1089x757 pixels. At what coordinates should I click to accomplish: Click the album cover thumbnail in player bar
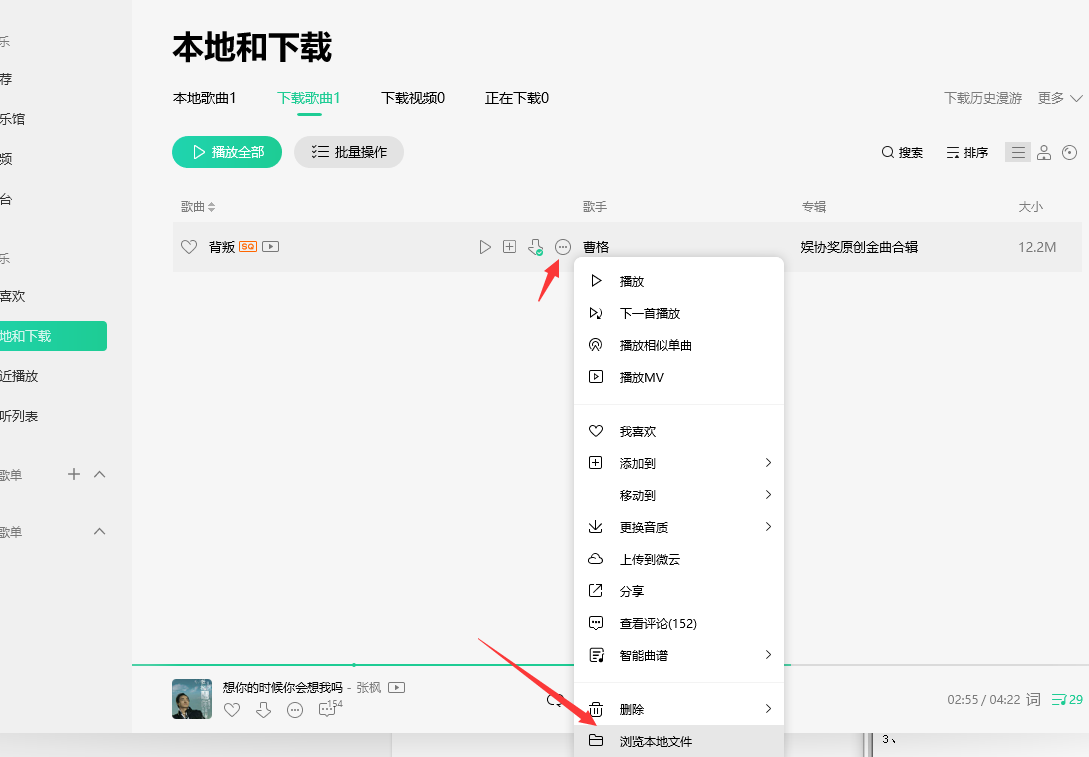click(191, 699)
